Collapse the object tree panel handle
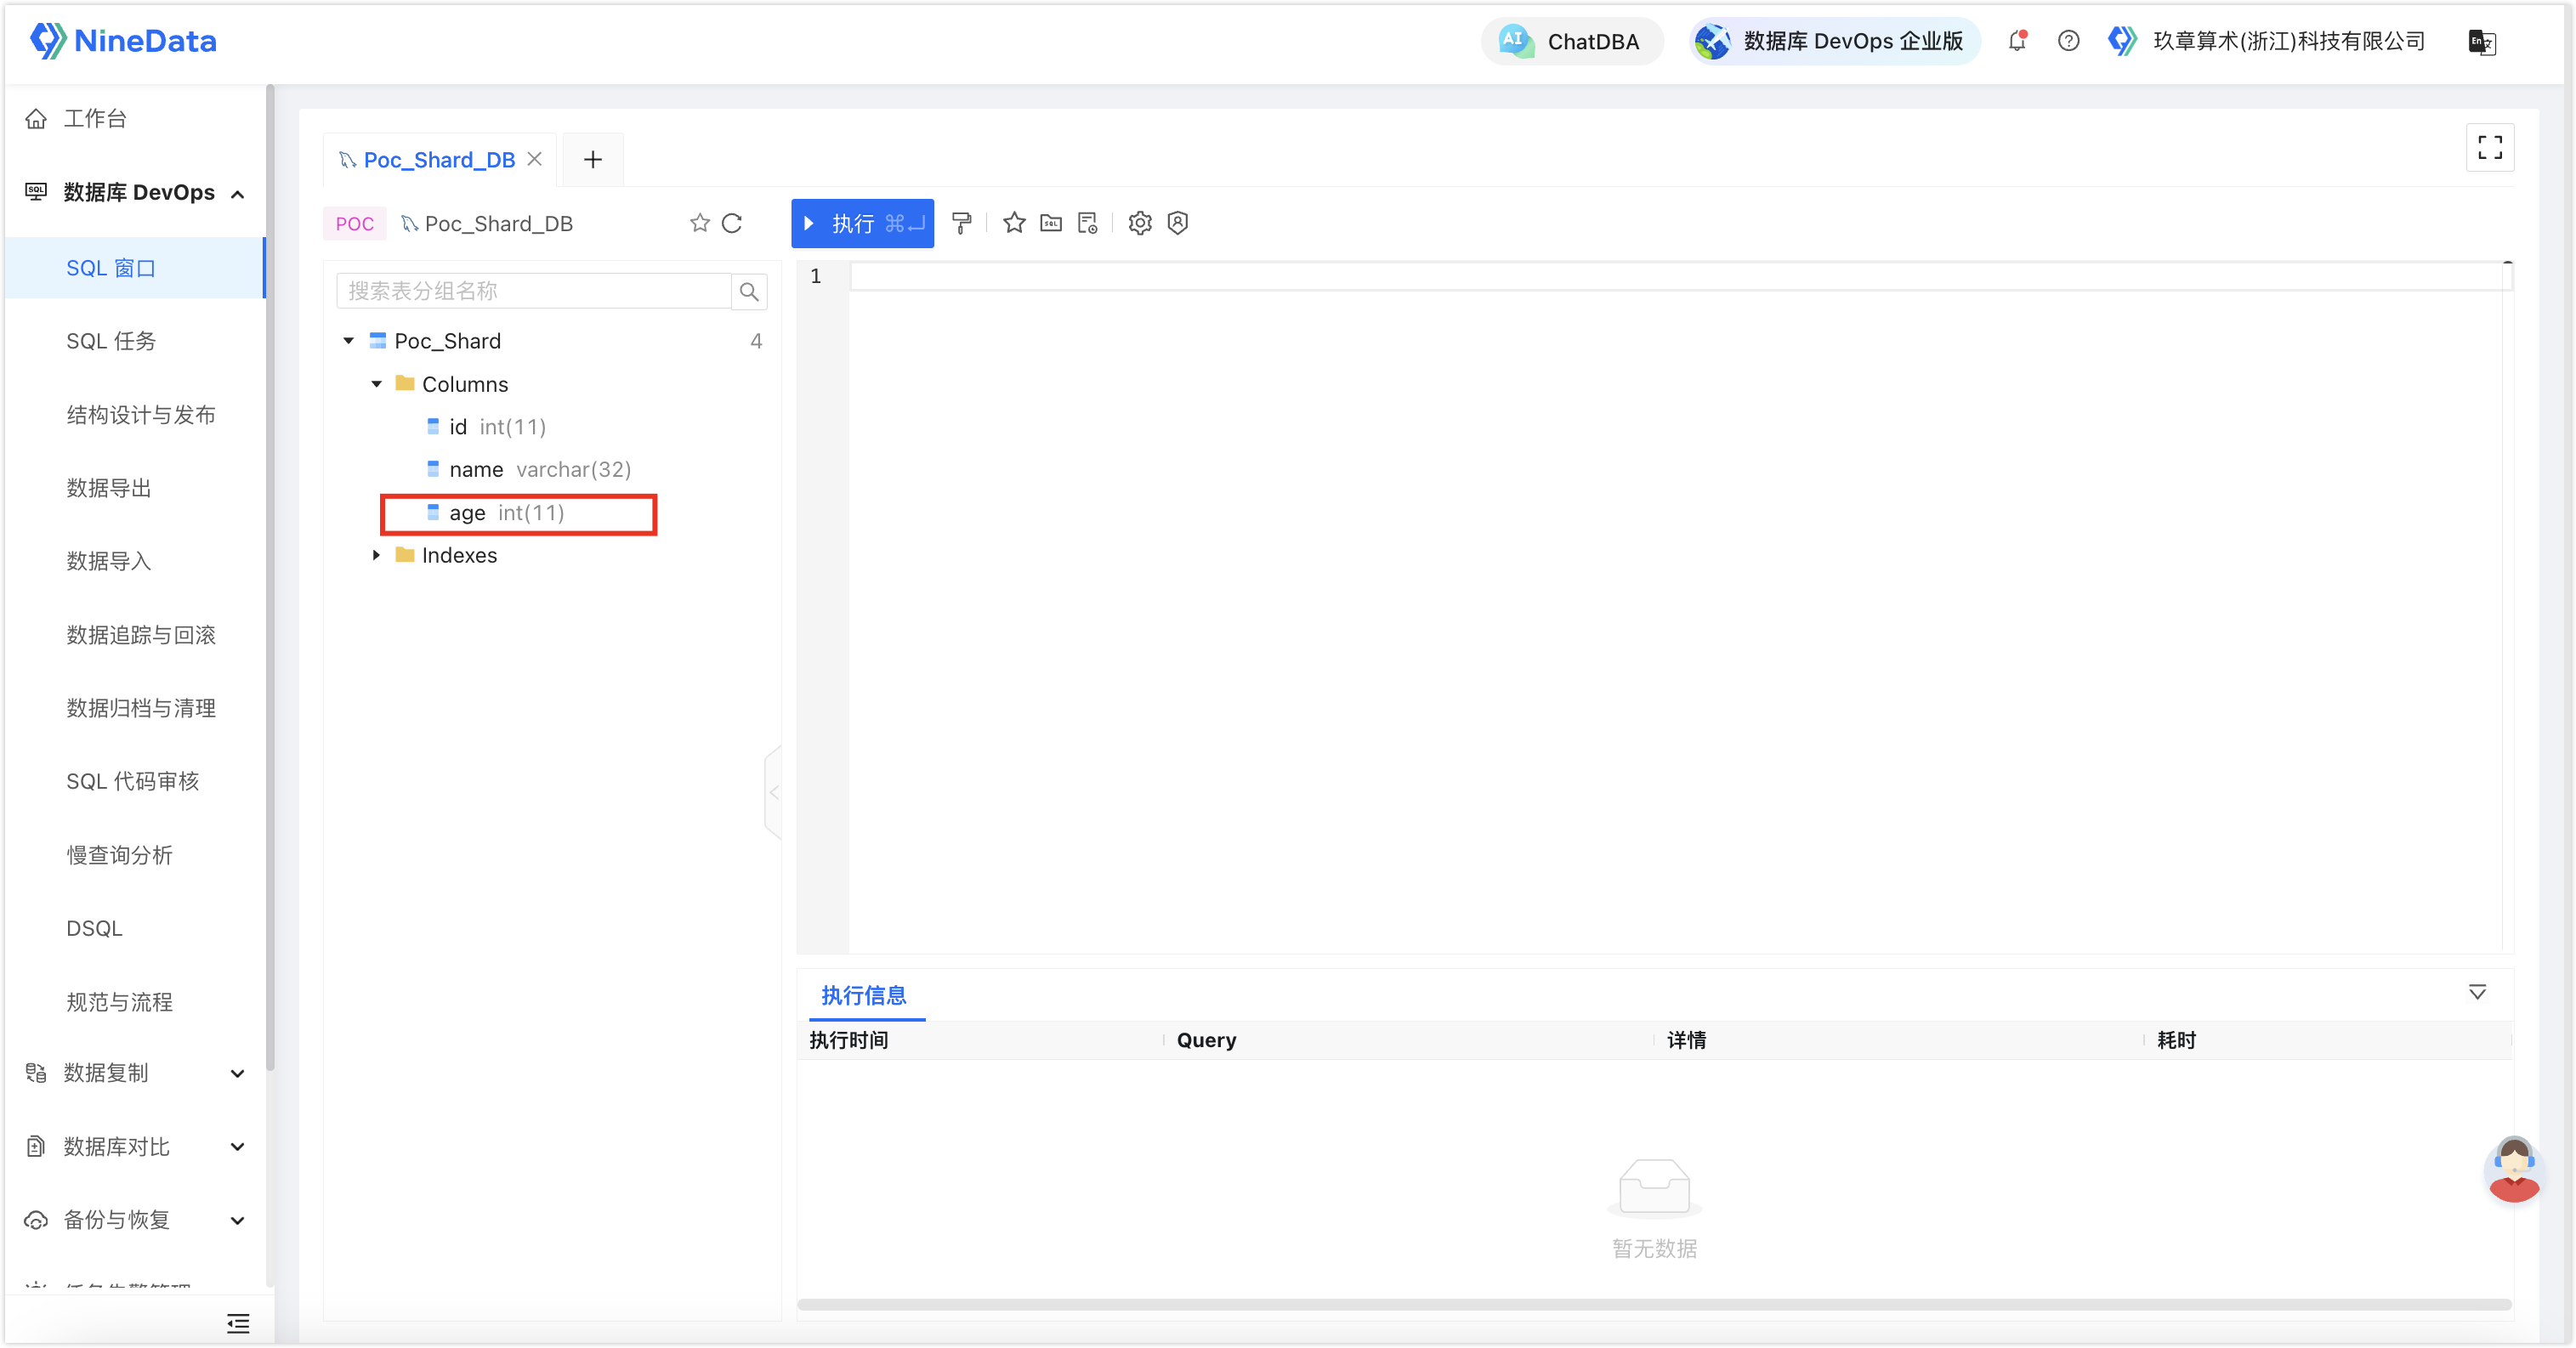Viewport: 2576px width, 1348px height. pyautogui.click(x=773, y=793)
